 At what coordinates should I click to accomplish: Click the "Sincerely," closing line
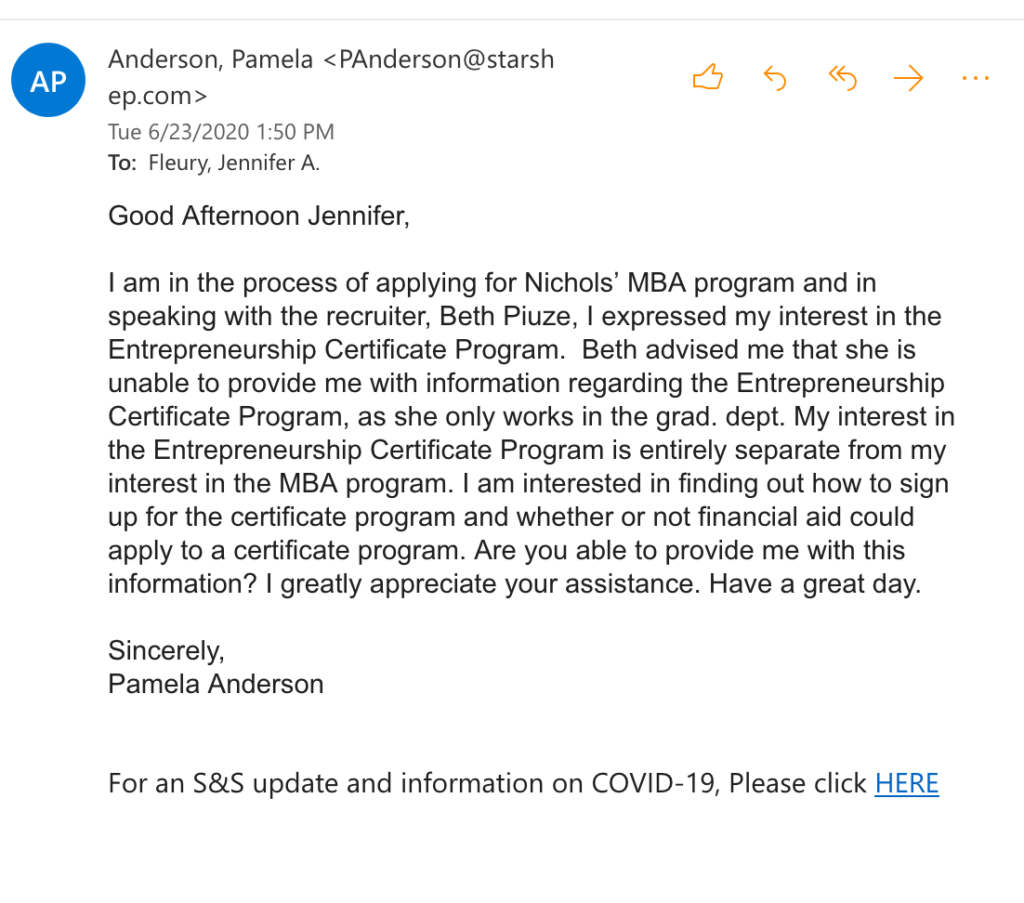166,651
